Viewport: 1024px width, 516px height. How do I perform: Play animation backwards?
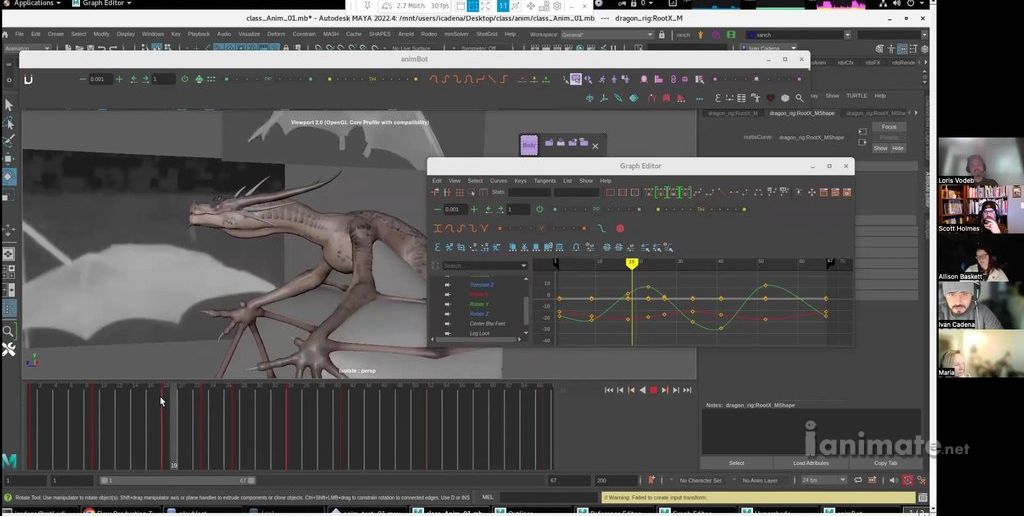click(642, 390)
